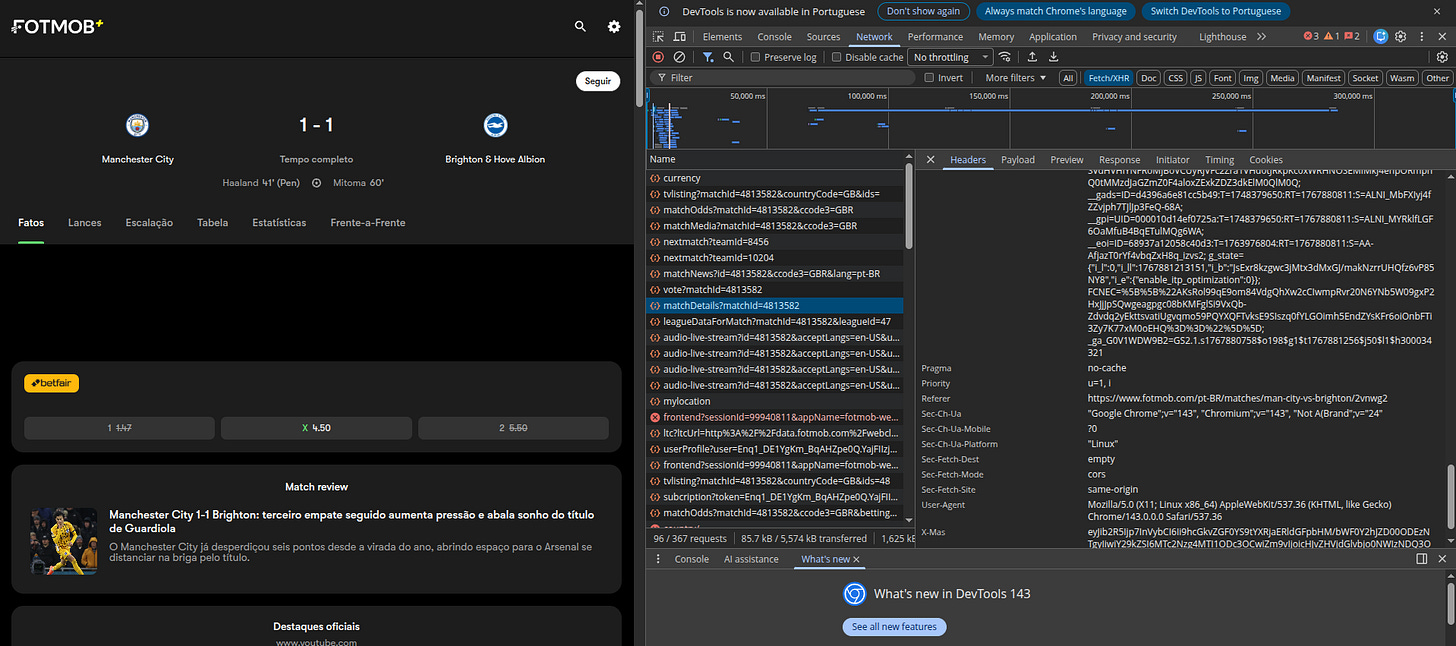Expand more DevTools tabs chevron
1456x646 pixels.
point(1261,37)
